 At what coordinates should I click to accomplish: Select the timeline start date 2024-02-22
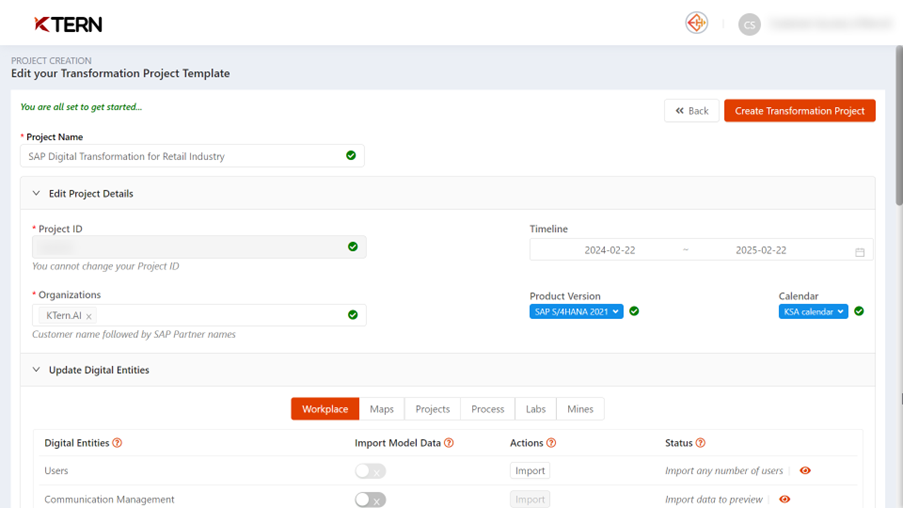pos(610,250)
